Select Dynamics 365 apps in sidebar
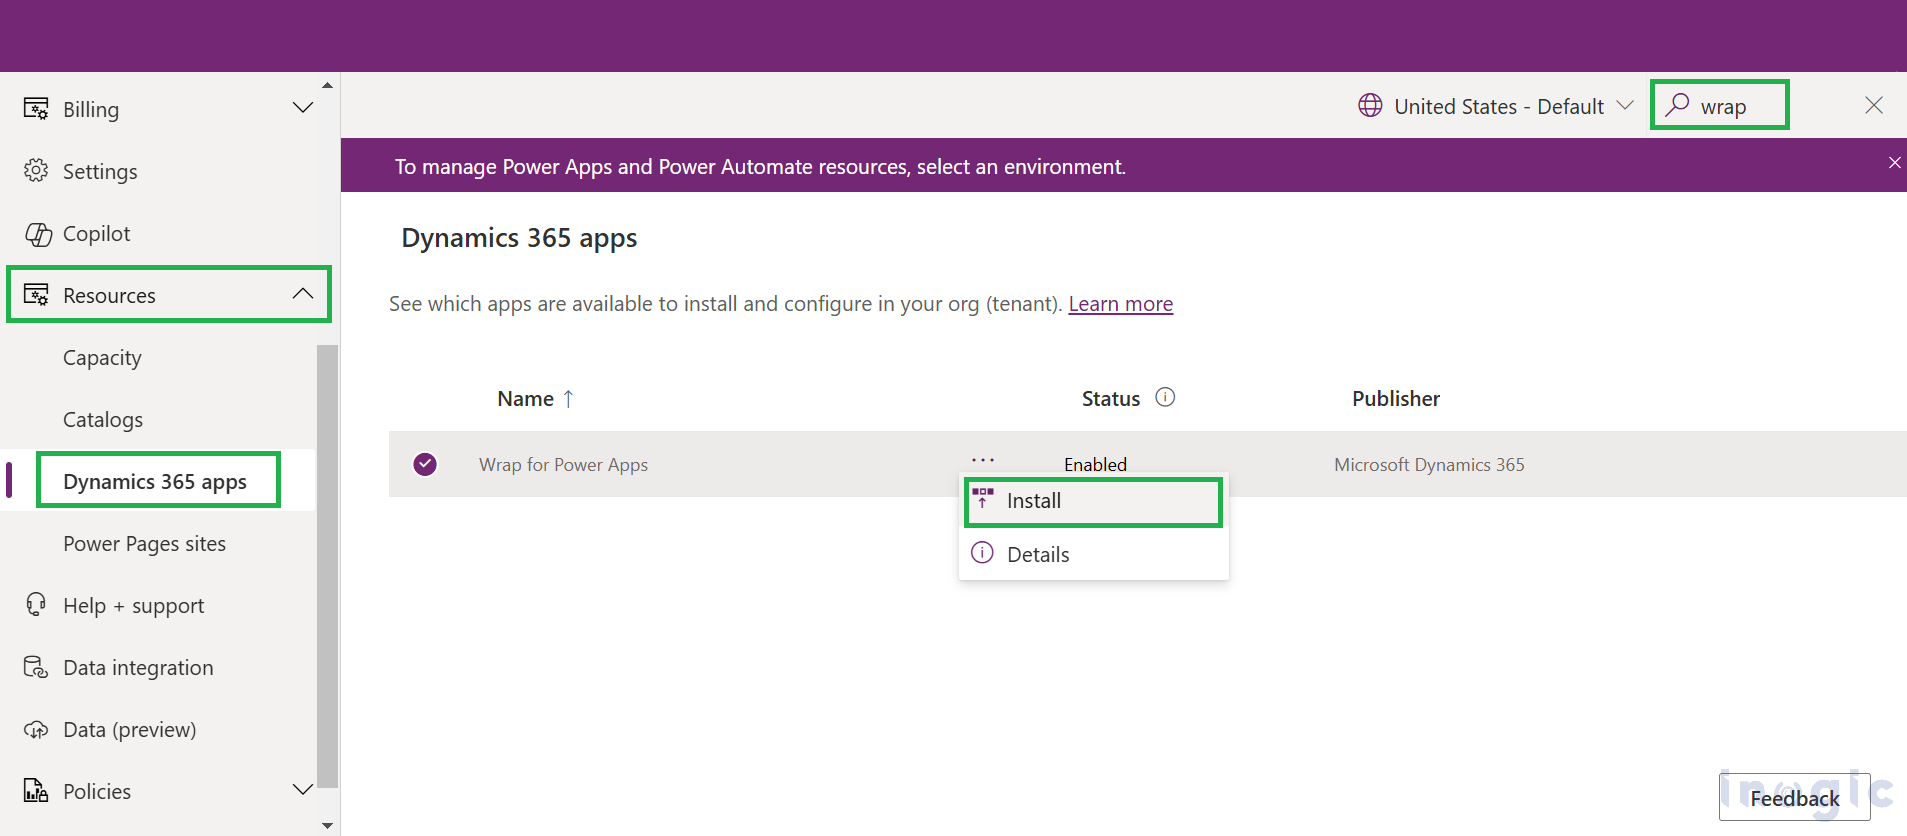This screenshot has height=836, width=1907. coord(155,481)
